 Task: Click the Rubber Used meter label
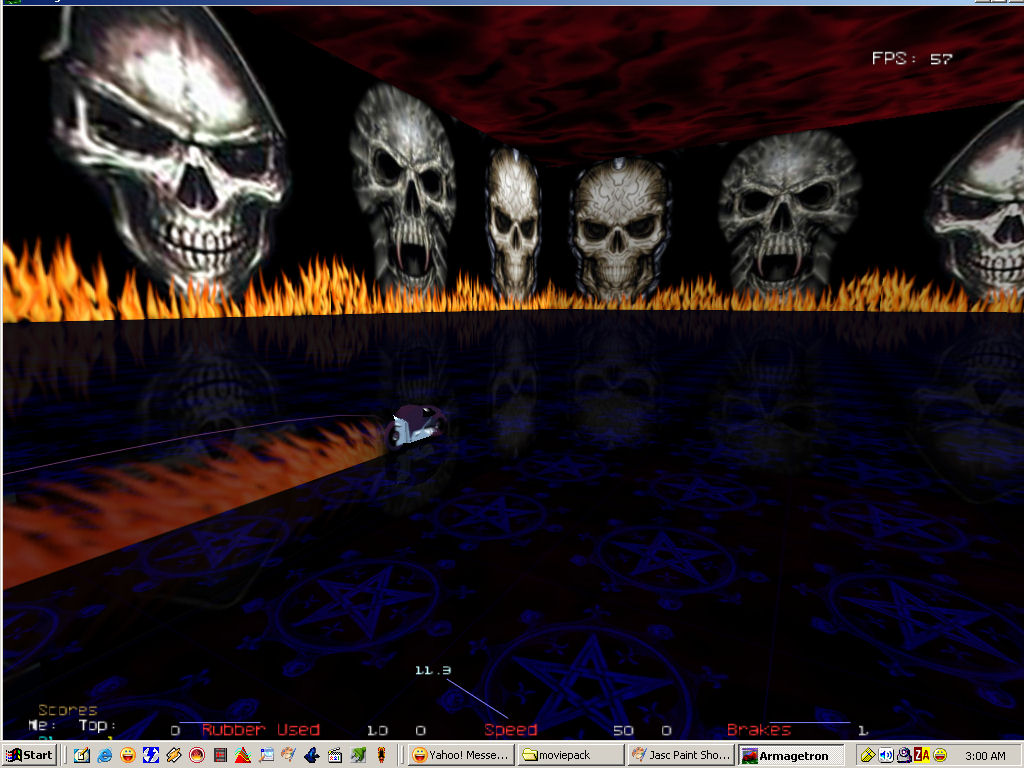point(260,730)
